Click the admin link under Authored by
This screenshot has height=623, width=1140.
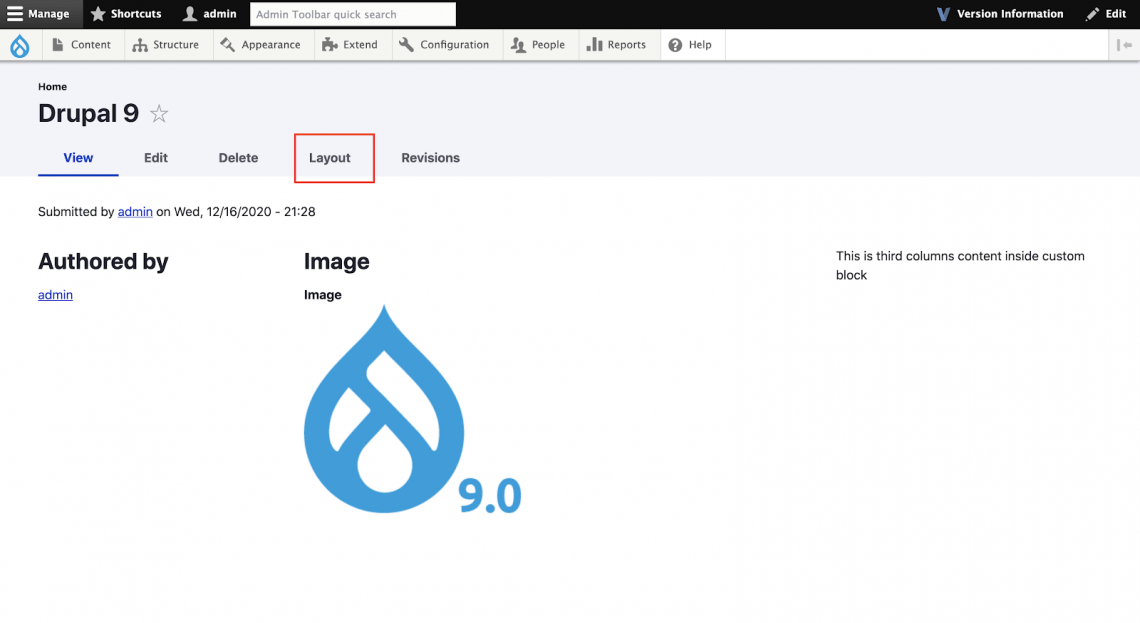click(55, 295)
